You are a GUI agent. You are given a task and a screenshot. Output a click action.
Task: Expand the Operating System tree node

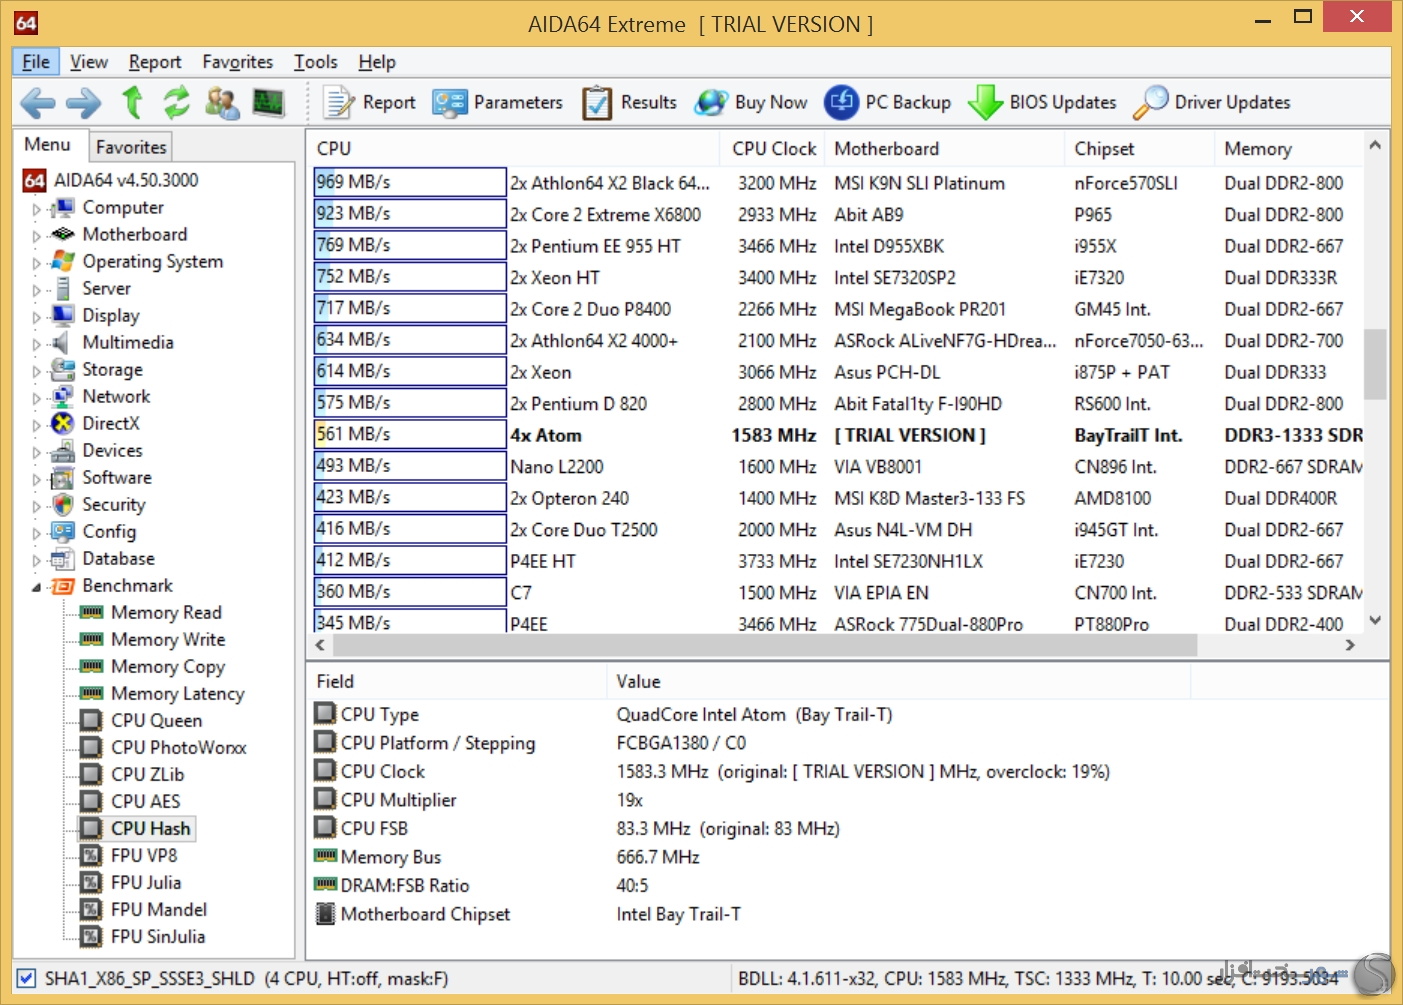pos(36,263)
